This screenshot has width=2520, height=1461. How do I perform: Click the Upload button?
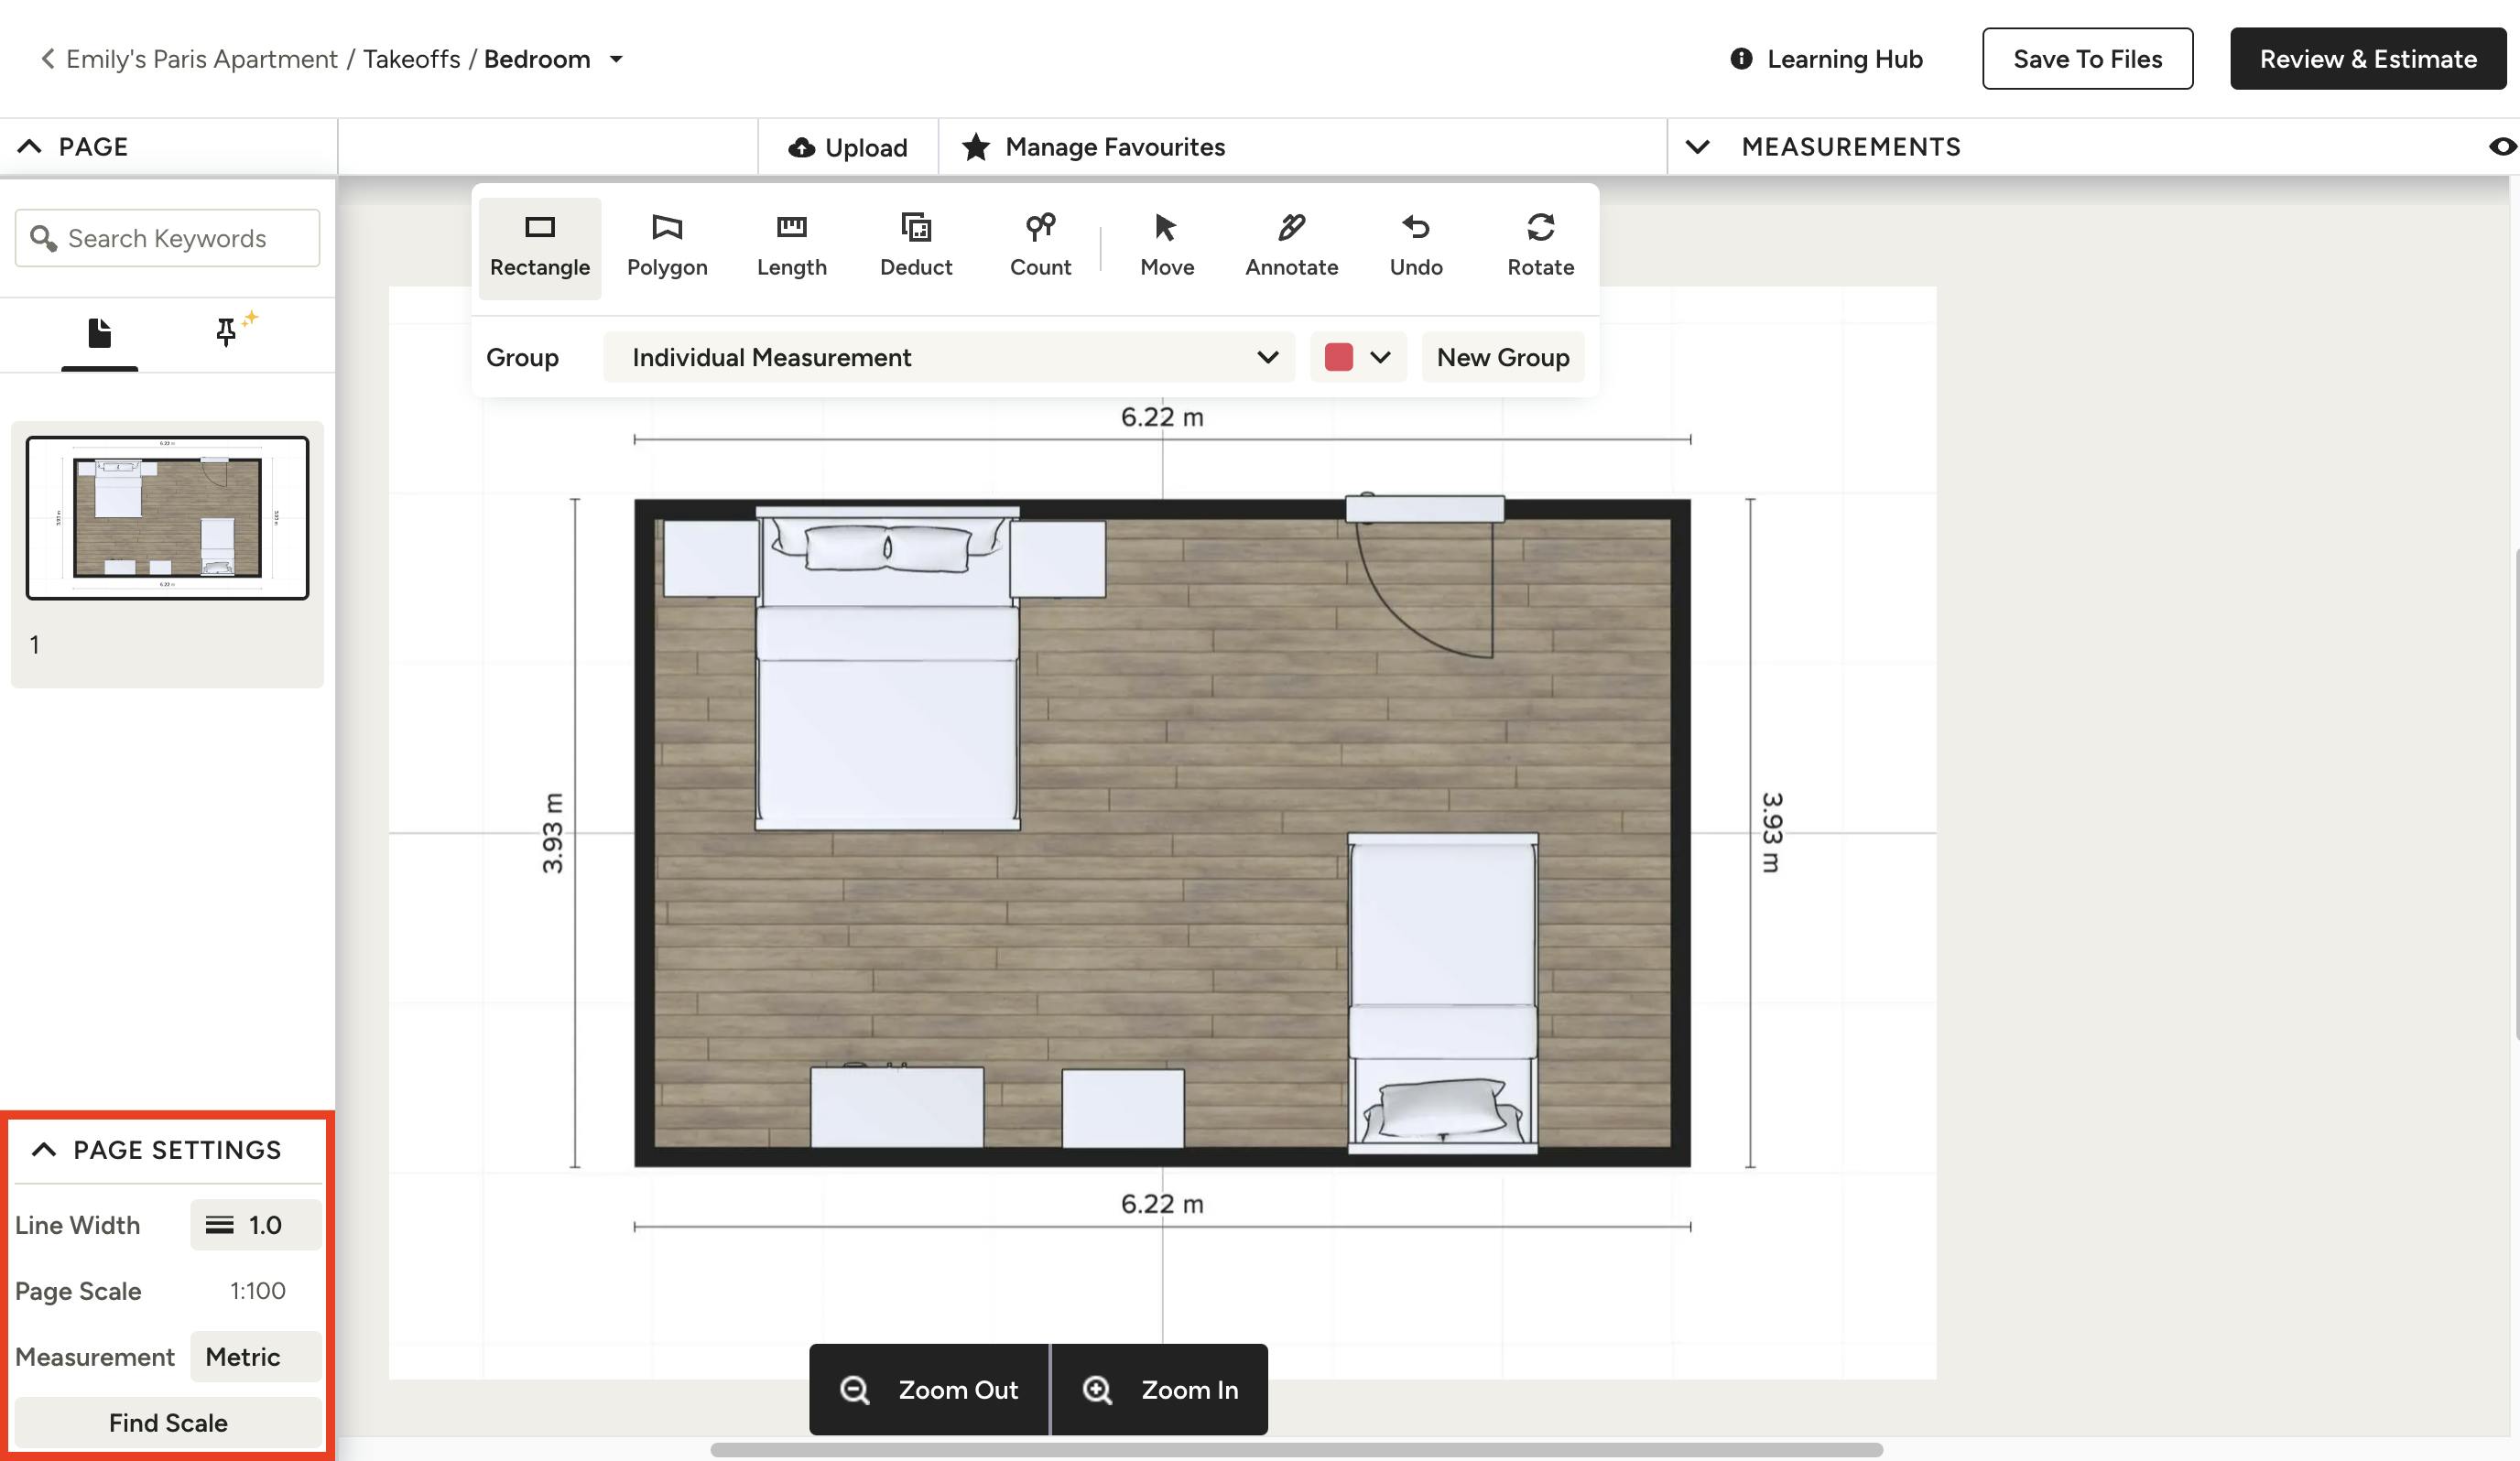[x=847, y=147]
